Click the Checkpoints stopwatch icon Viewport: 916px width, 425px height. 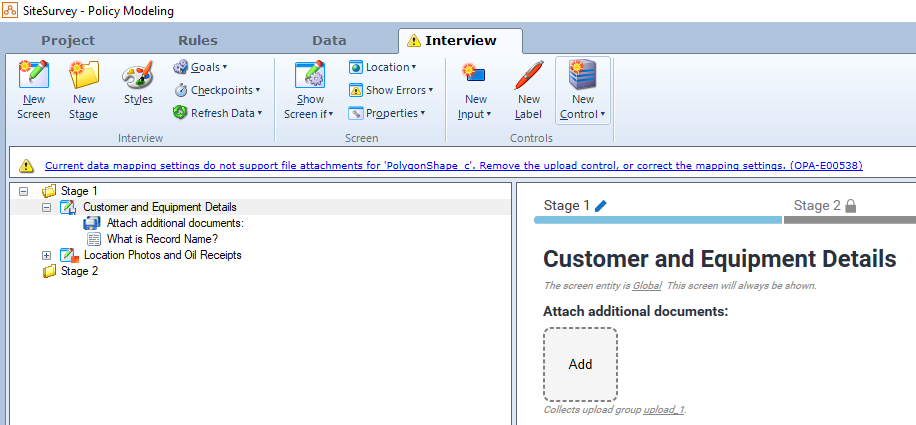pyautogui.click(x=181, y=90)
